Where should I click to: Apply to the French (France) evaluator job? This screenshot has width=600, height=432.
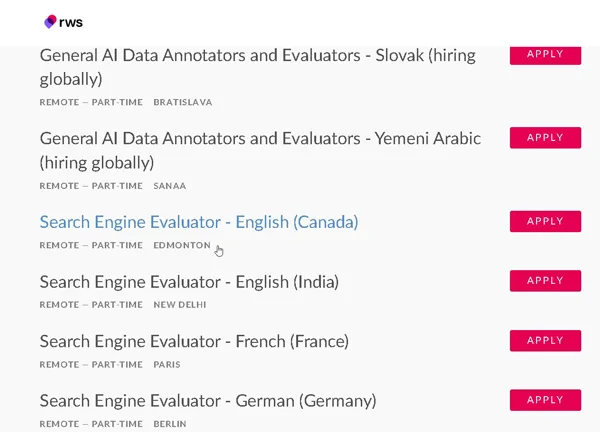click(x=545, y=341)
